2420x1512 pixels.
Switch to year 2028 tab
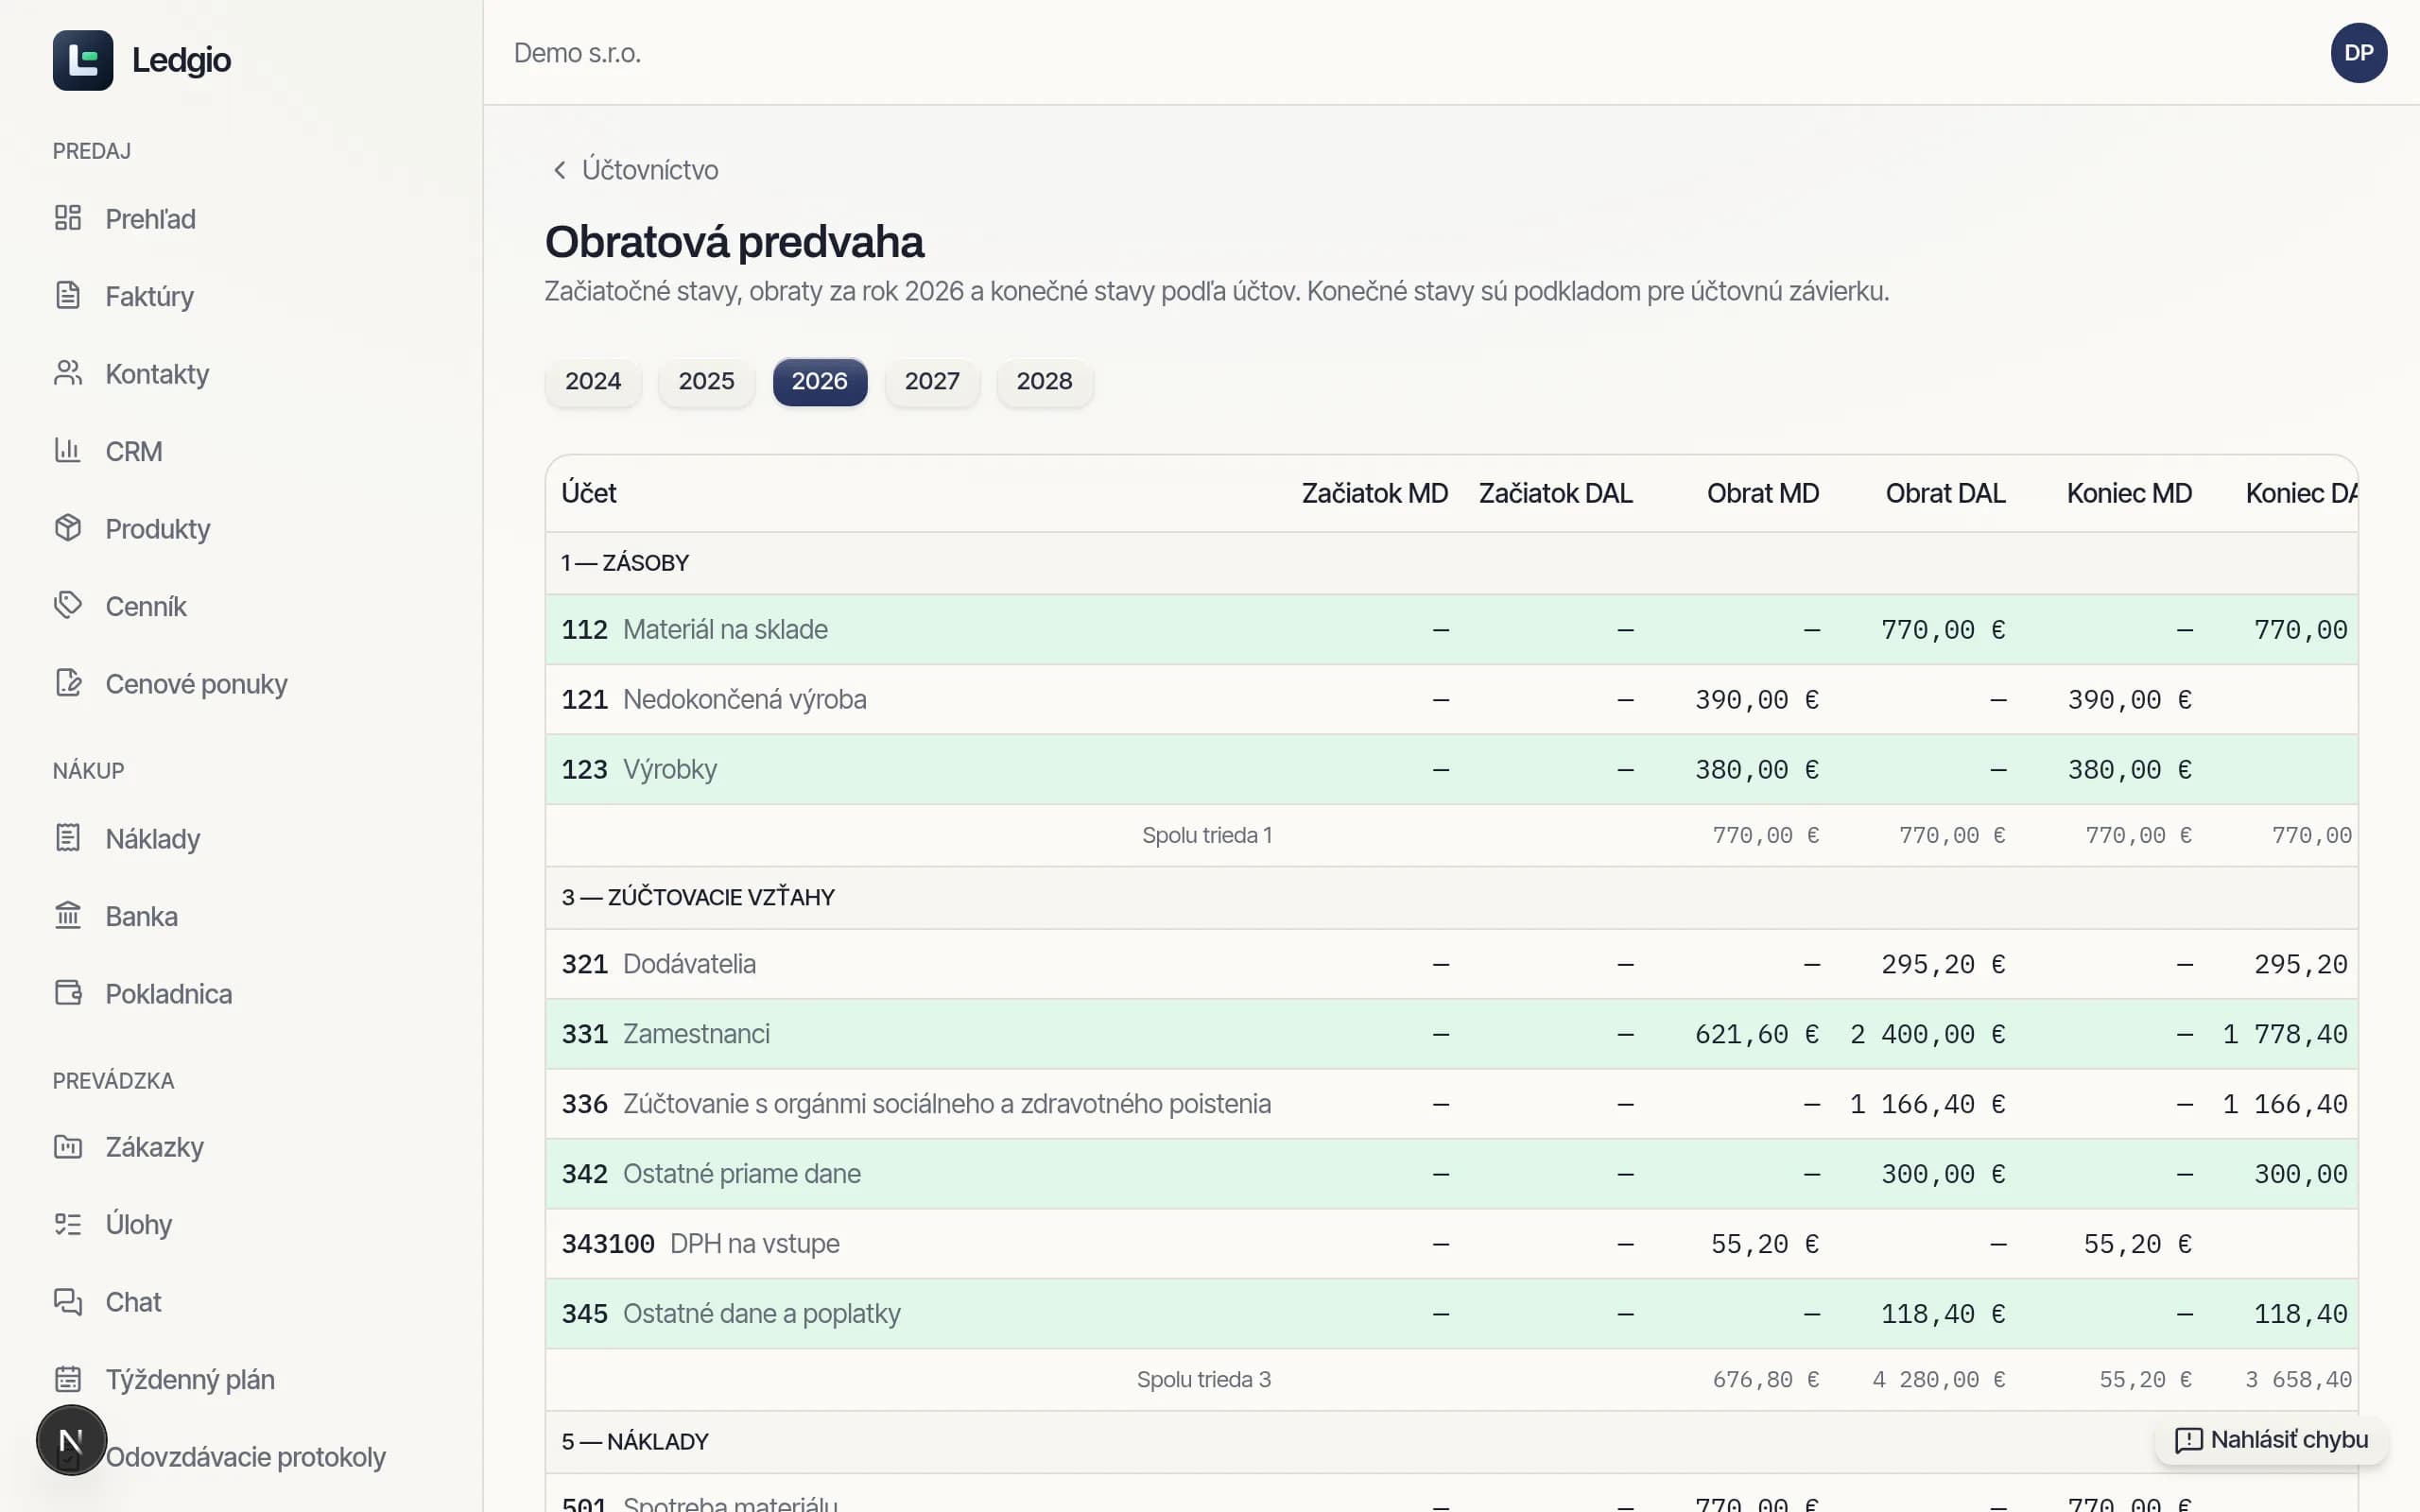point(1044,382)
